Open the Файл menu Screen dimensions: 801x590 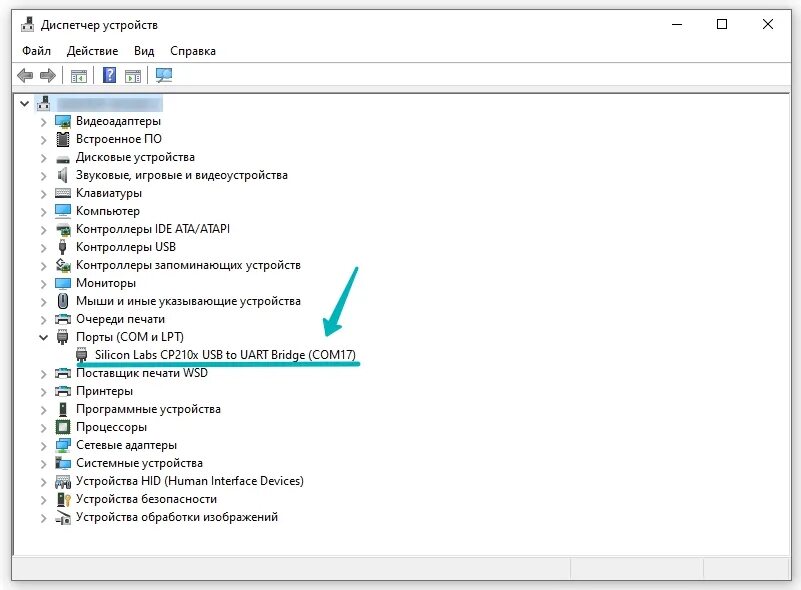36,51
